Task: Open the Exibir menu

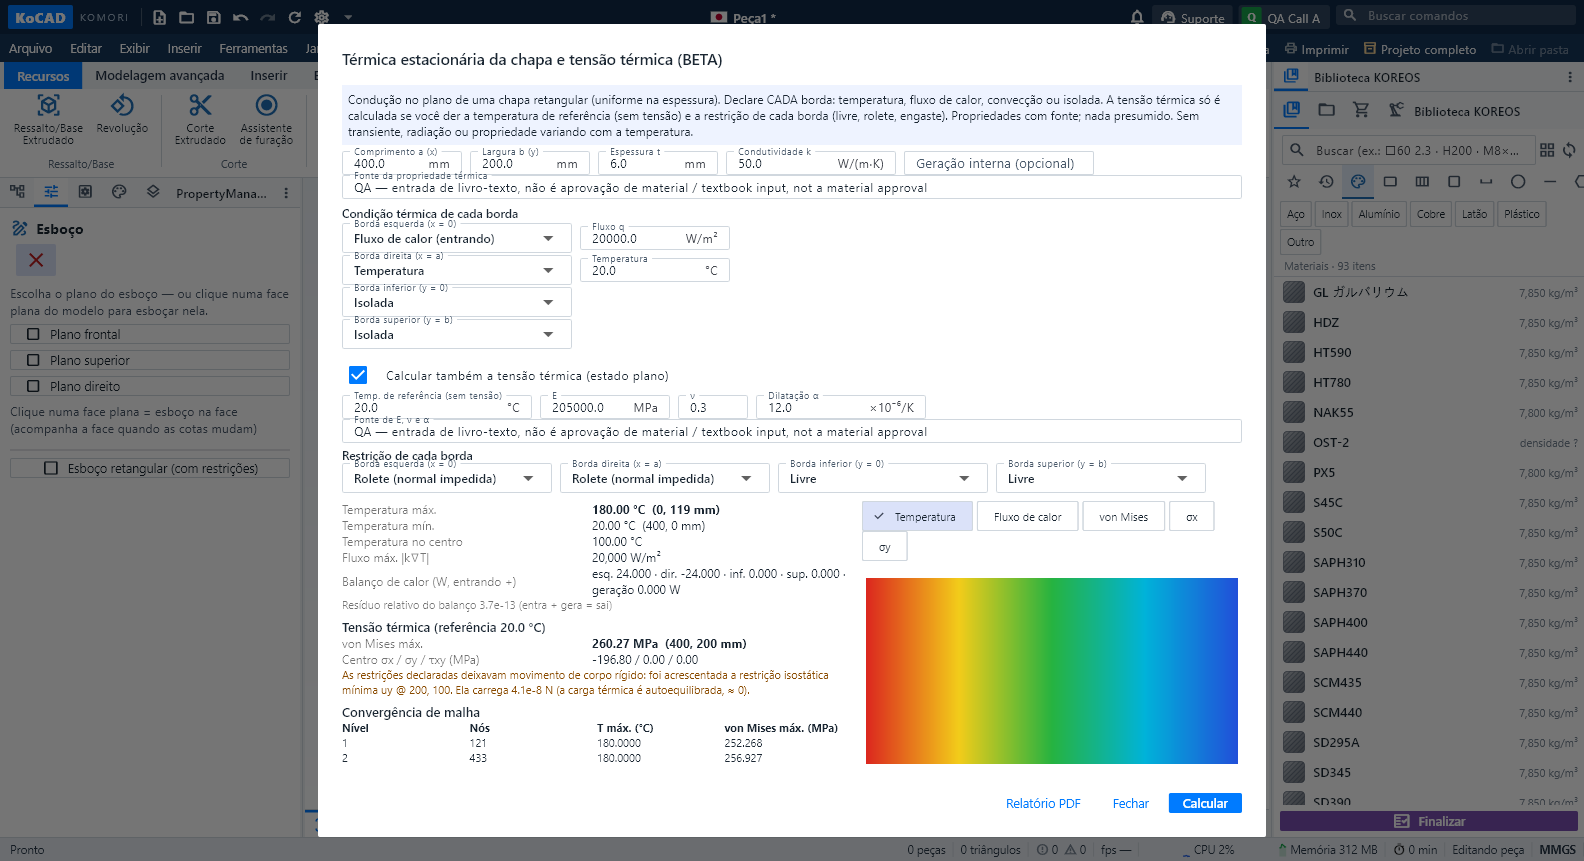Action: coord(134,49)
